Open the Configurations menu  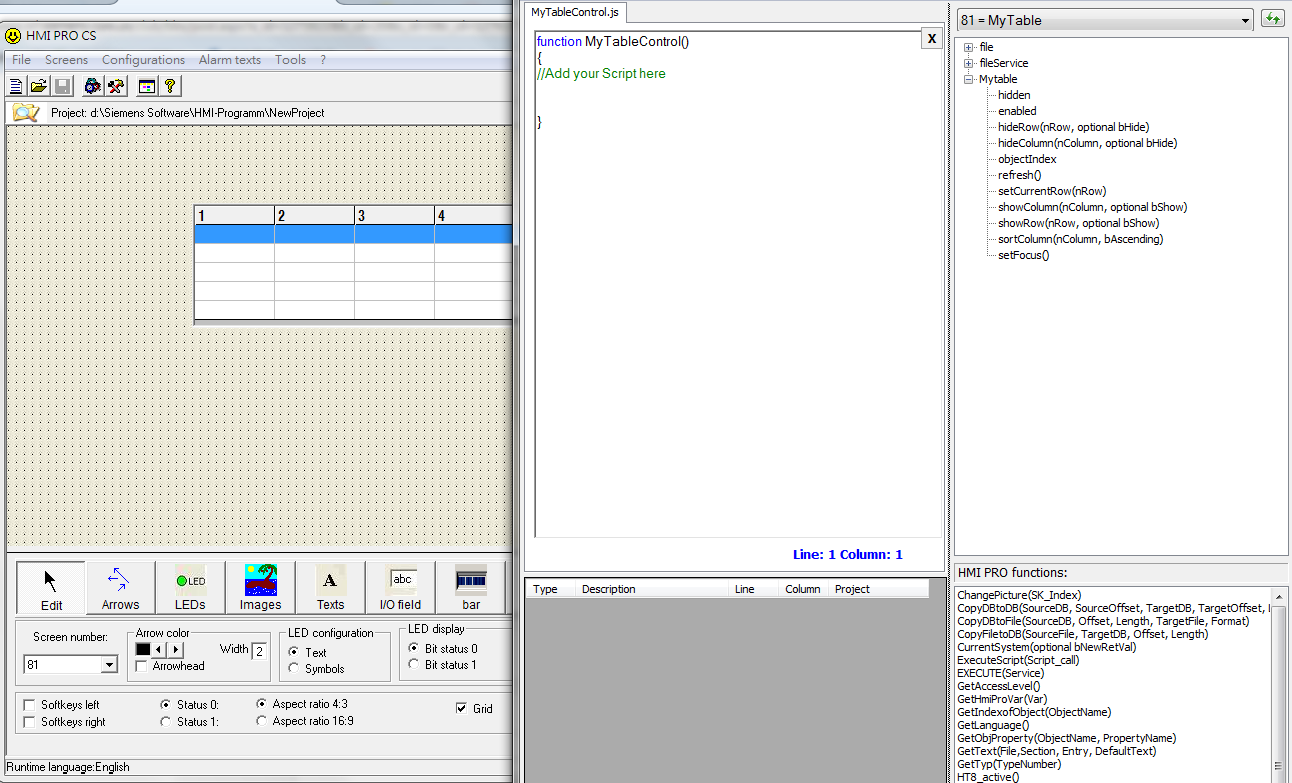tap(143, 60)
